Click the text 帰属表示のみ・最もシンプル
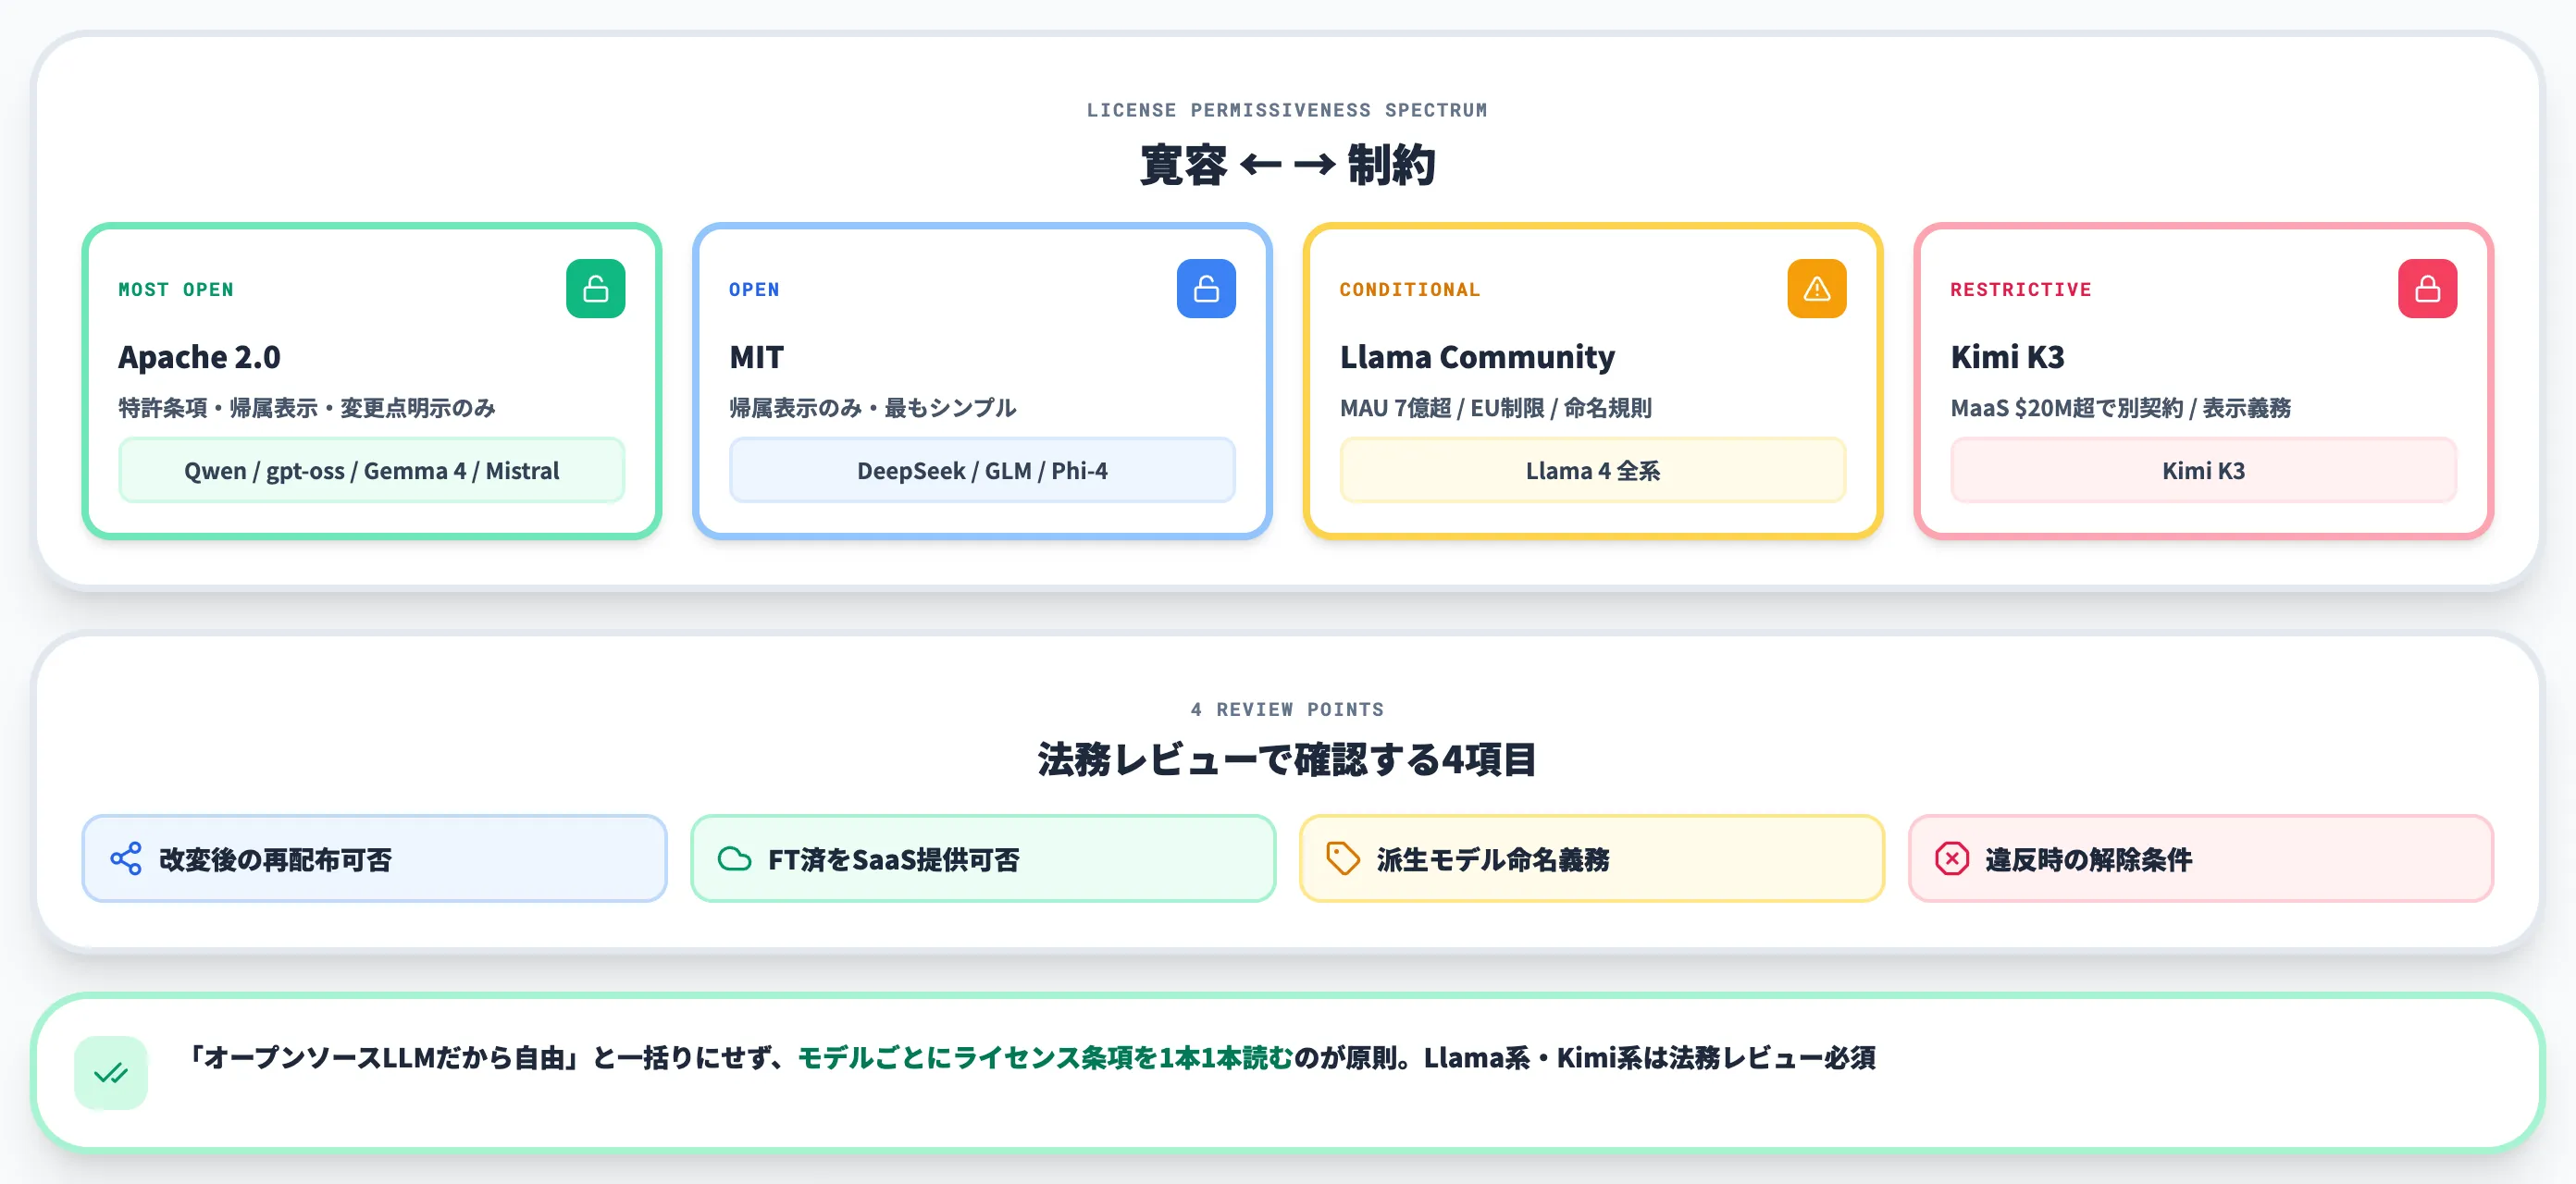2576x1184 pixels. click(x=873, y=408)
